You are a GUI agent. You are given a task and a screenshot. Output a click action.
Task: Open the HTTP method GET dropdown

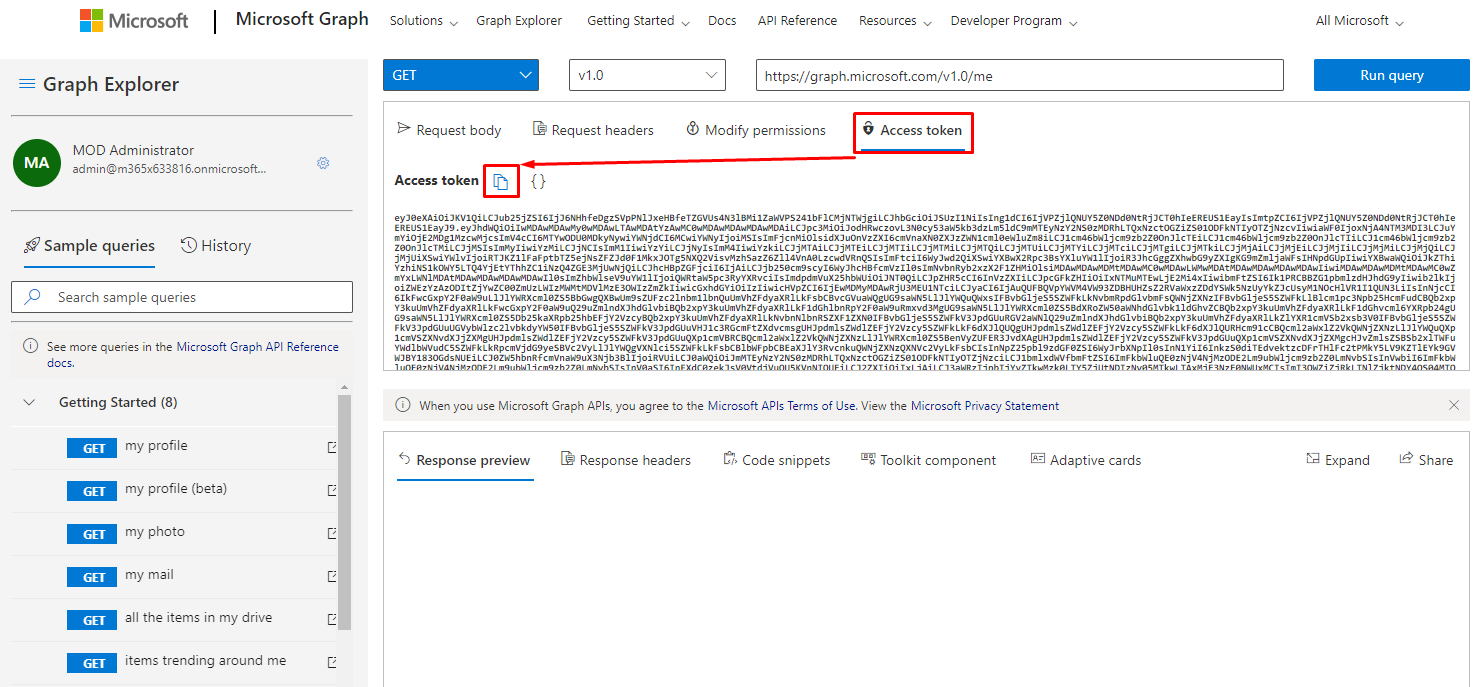tap(460, 75)
